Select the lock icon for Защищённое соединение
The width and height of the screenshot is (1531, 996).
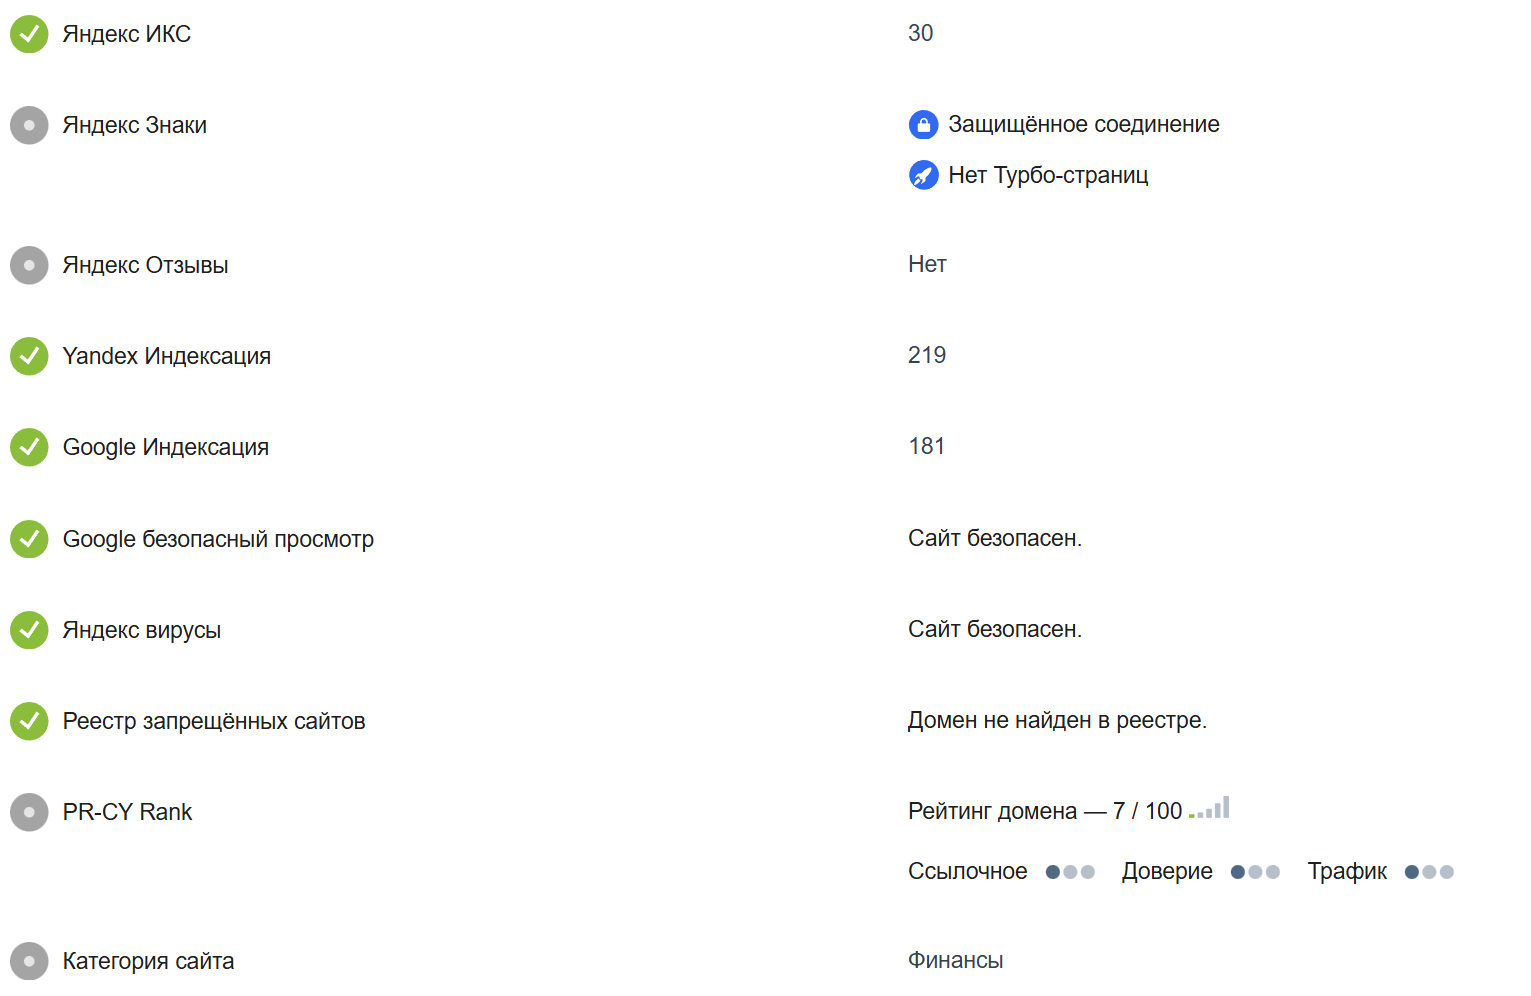(923, 124)
